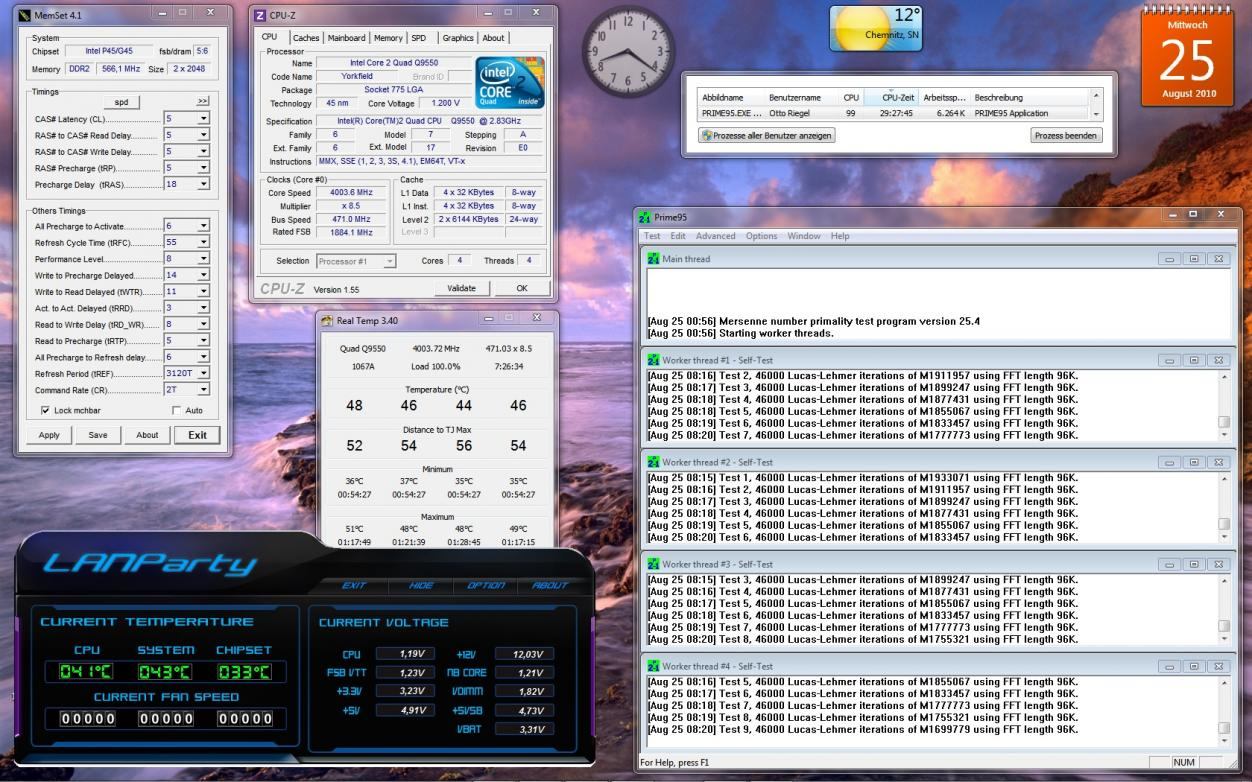Sort processes by Abbildname column header
This screenshot has width=1252, height=782.
(x=731, y=98)
